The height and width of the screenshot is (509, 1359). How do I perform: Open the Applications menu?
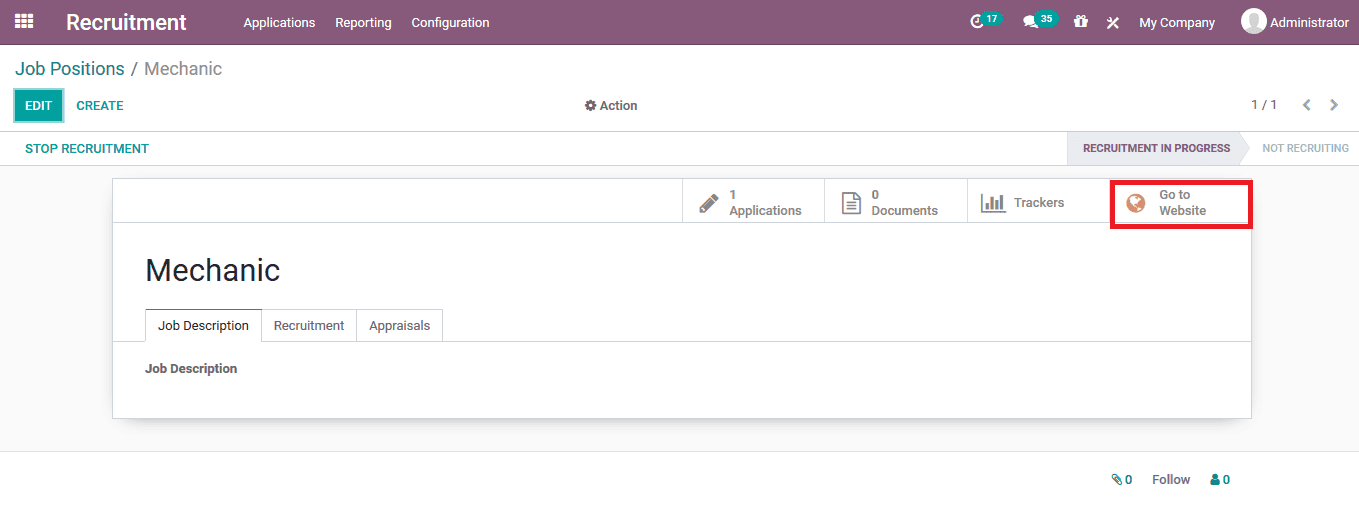(279, 22)
